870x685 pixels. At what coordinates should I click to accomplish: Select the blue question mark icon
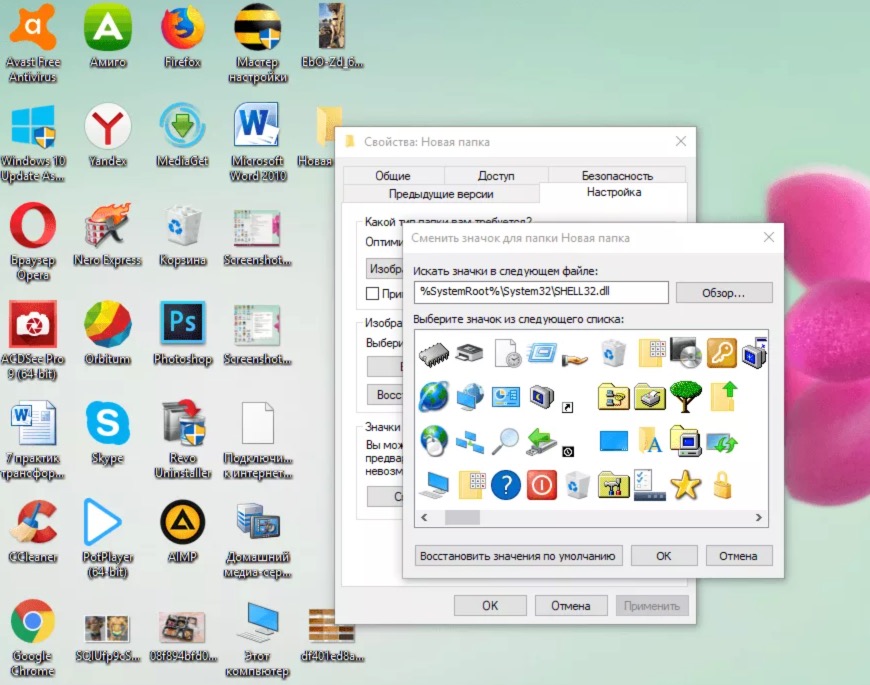pos(505,485)
